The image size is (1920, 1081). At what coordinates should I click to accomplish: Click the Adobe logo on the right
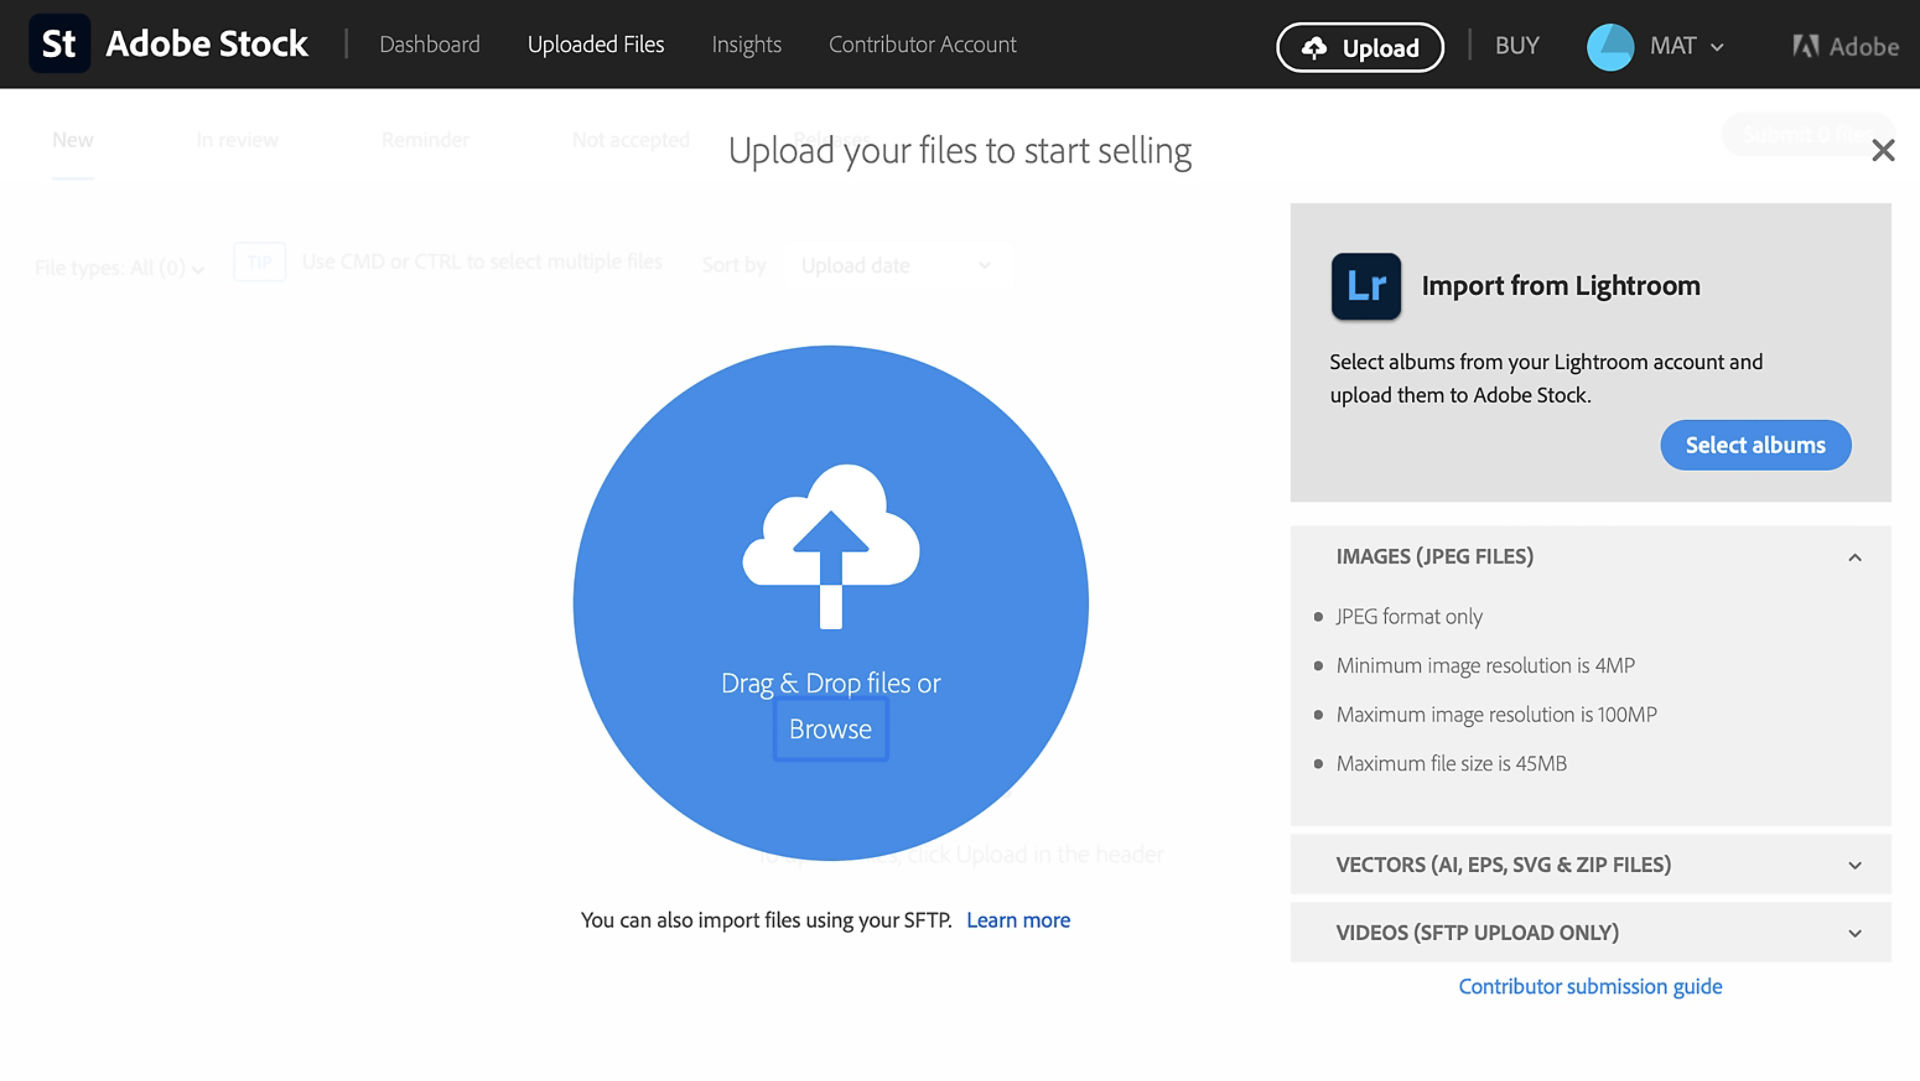[x=1845, y=45]
